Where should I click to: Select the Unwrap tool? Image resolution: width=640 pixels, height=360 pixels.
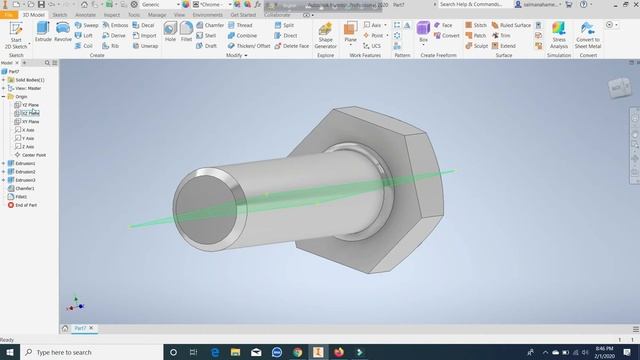click(145, 46)
